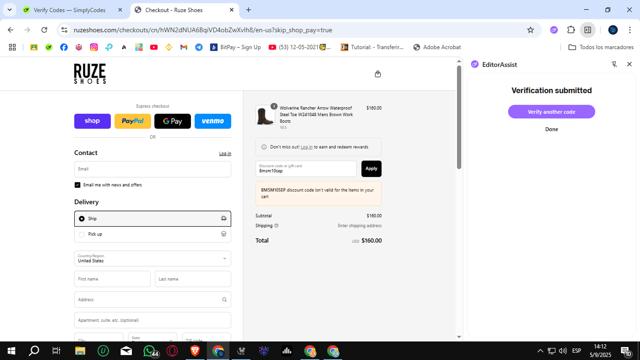
Task: Select the Pick up delivery option
Action: click(153, 234)
